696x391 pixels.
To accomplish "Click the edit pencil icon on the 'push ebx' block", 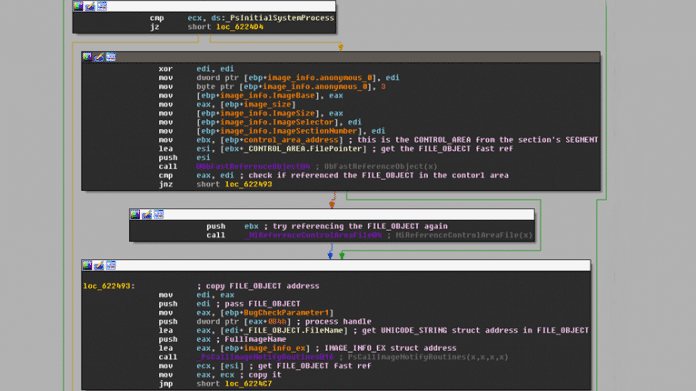I will point(147,215).
